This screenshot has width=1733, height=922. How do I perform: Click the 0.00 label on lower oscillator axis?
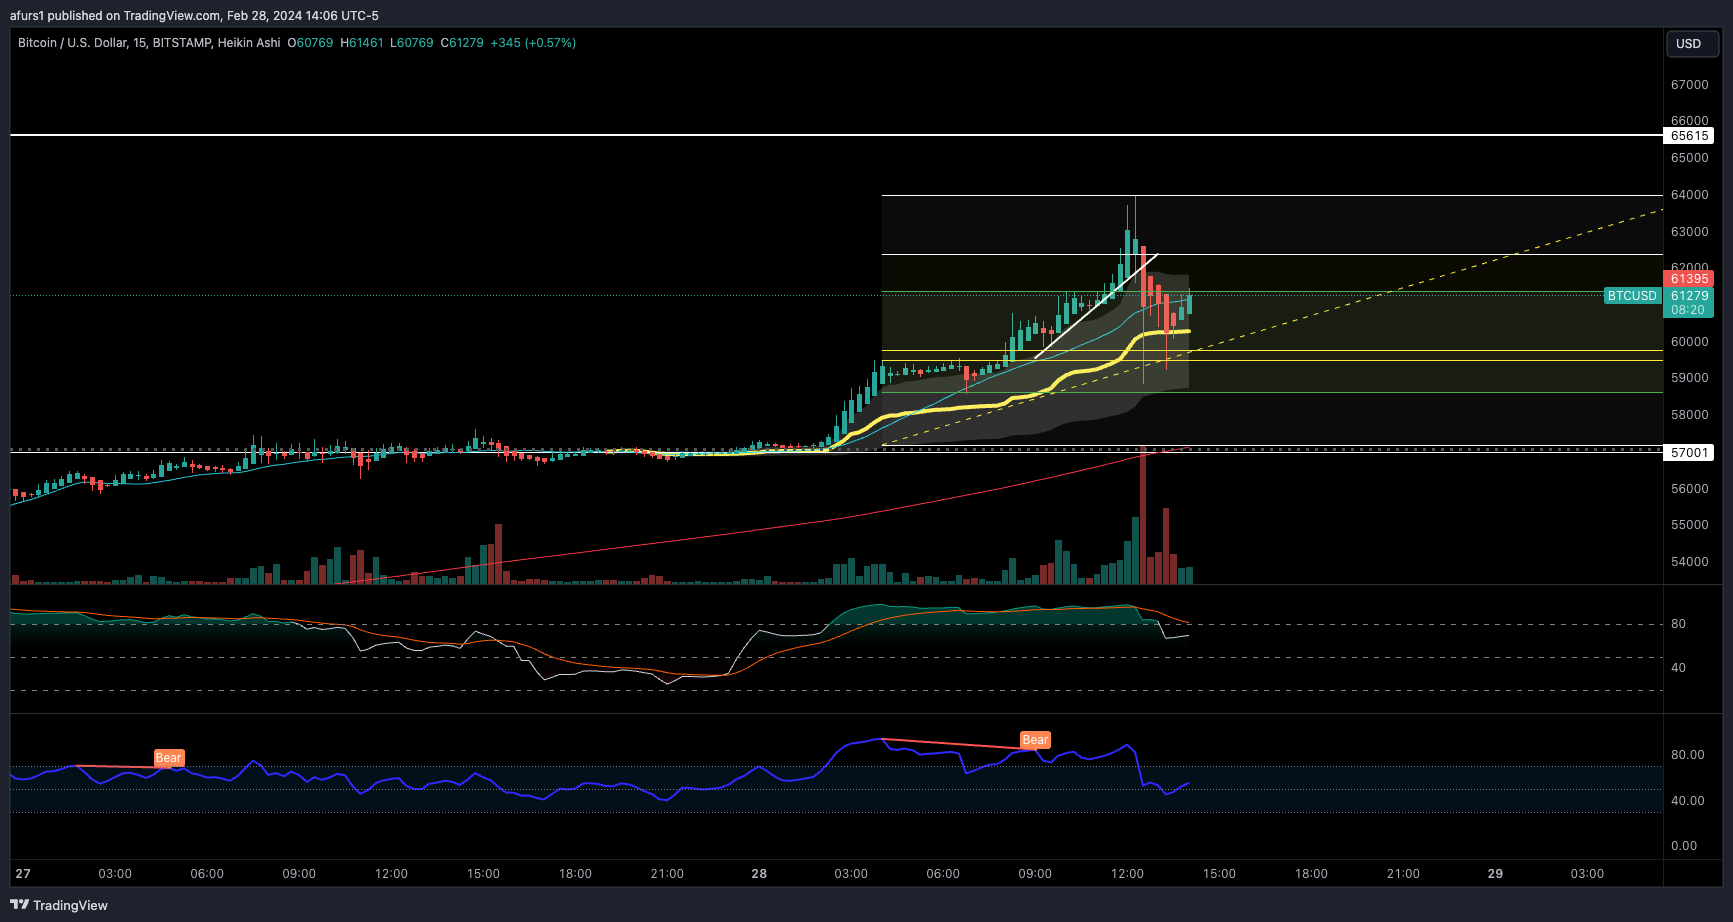tap(1684, 846)
